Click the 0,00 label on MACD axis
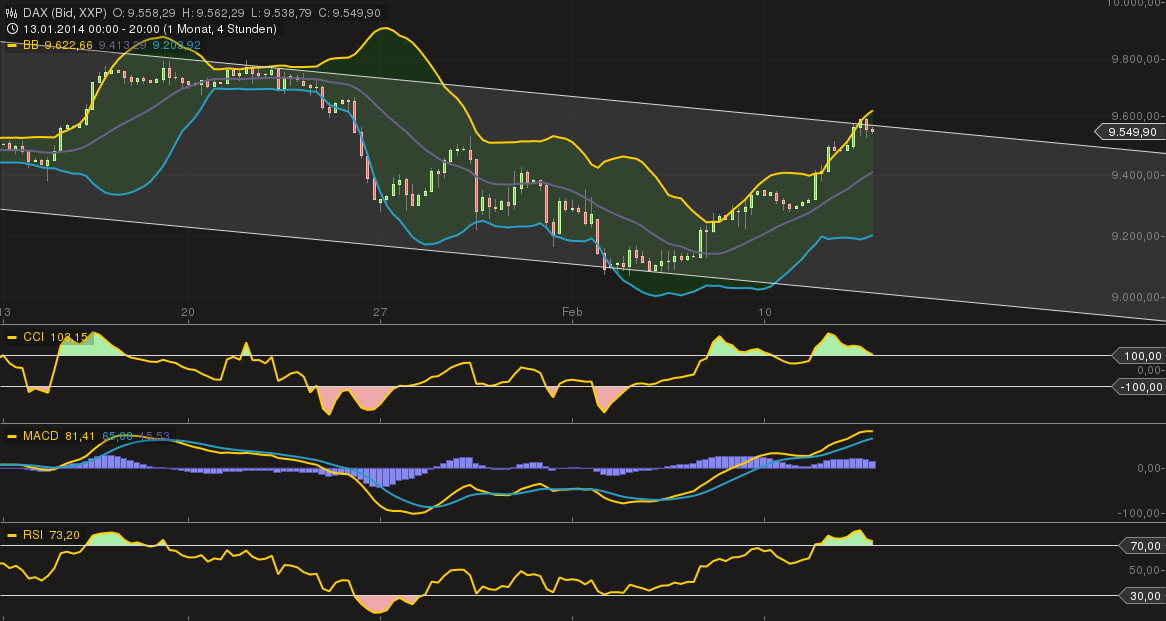1166x621 pixels. (x=1149, y=468)
